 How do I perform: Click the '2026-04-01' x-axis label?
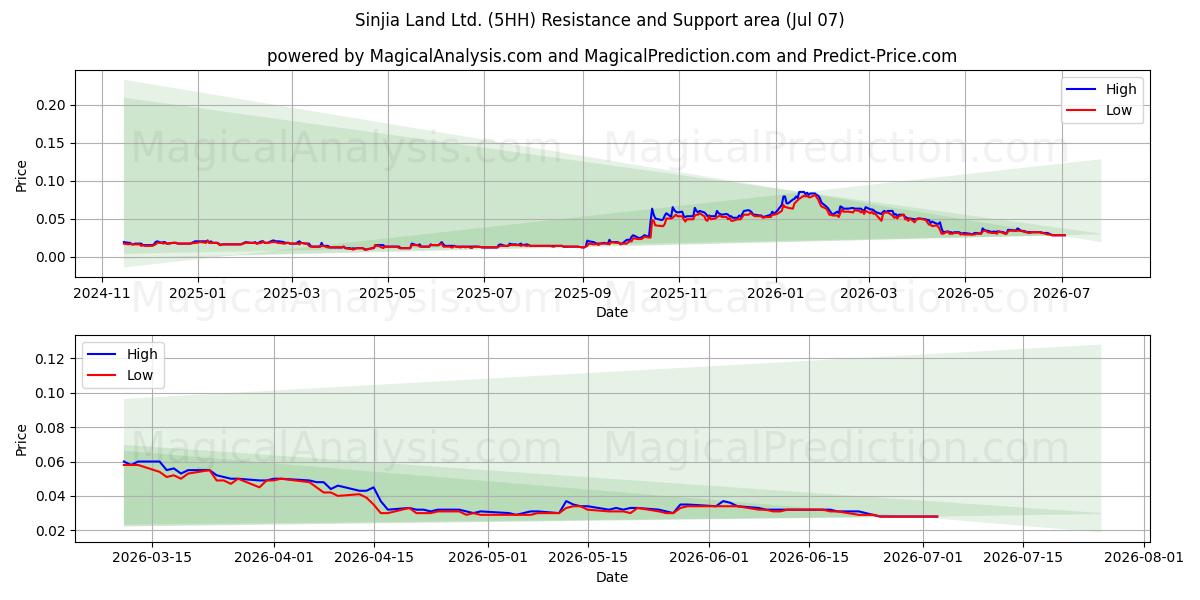pyautogui.click(x=274, y=558)
